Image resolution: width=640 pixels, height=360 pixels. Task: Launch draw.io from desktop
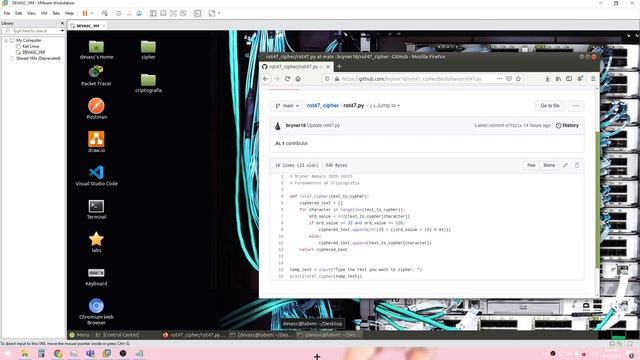(x=96, y=142)
